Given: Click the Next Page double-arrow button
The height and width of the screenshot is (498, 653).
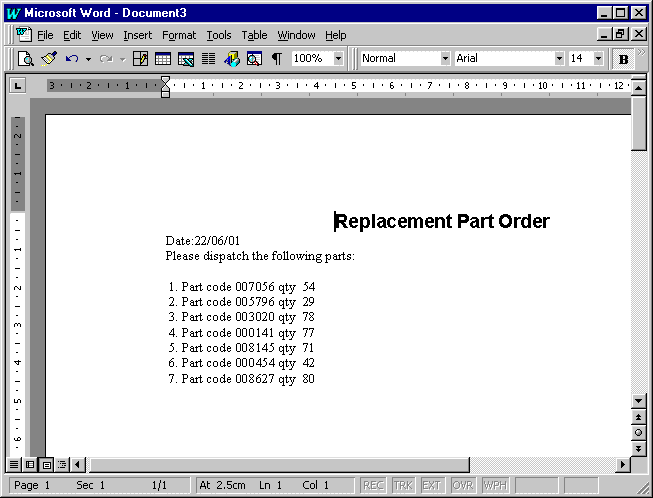Looking at the screenshot, I should coord(638,448).
